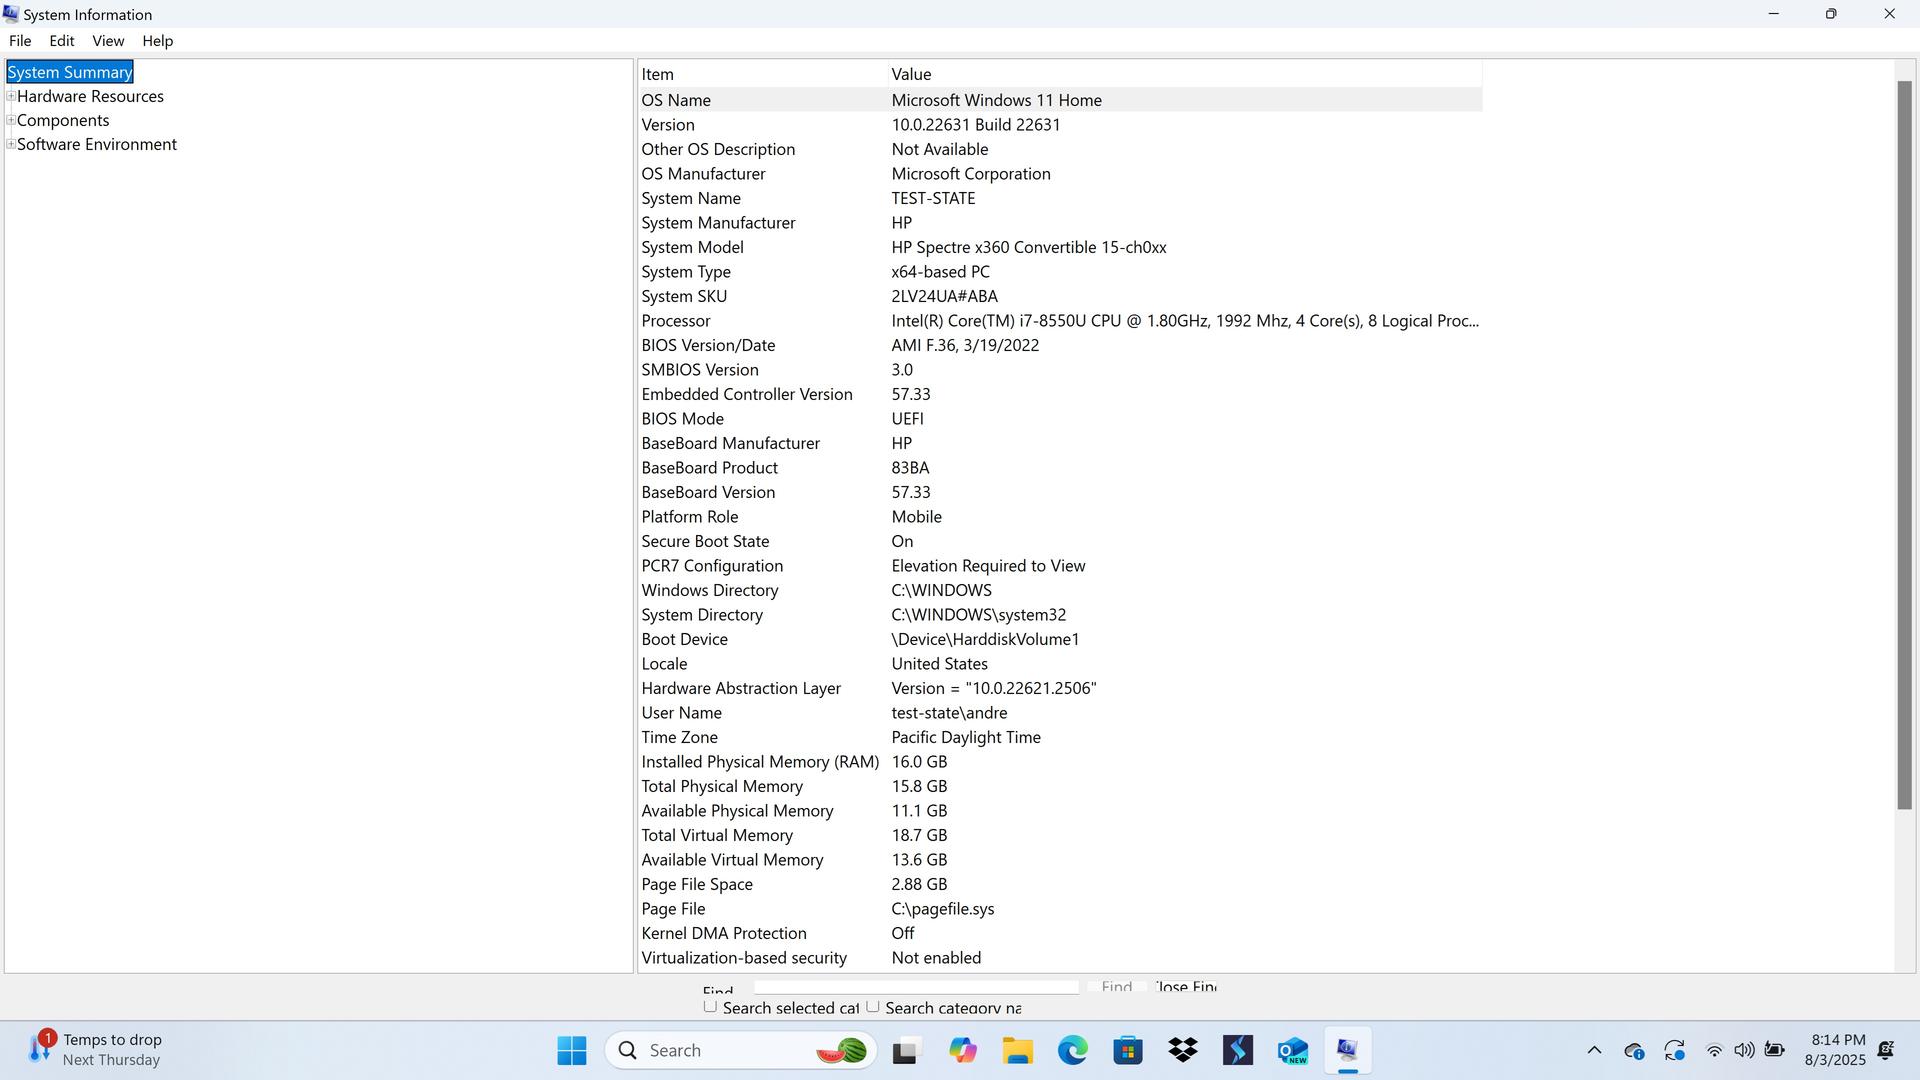1920x1080 pixels.
Task: Expand the Software Environment tree node
Action: point(11,144)
